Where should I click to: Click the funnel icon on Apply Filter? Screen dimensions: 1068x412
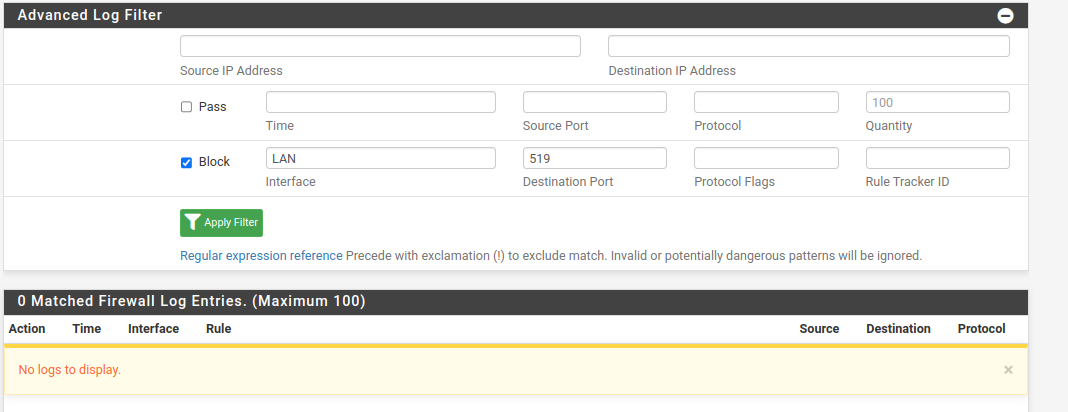(x=193, y=222)
